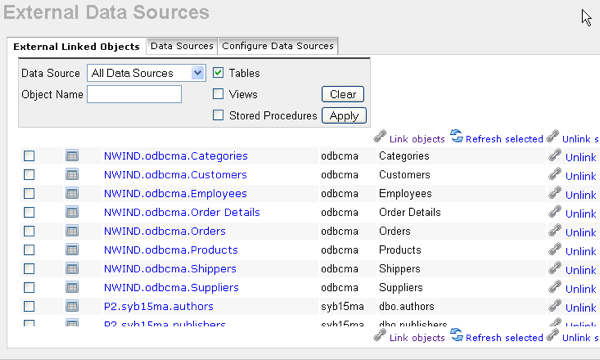The width and height of the screenshot is (600, 360).
Task: Open the Configure Data Sources tab
Action: tap(278, 46)
